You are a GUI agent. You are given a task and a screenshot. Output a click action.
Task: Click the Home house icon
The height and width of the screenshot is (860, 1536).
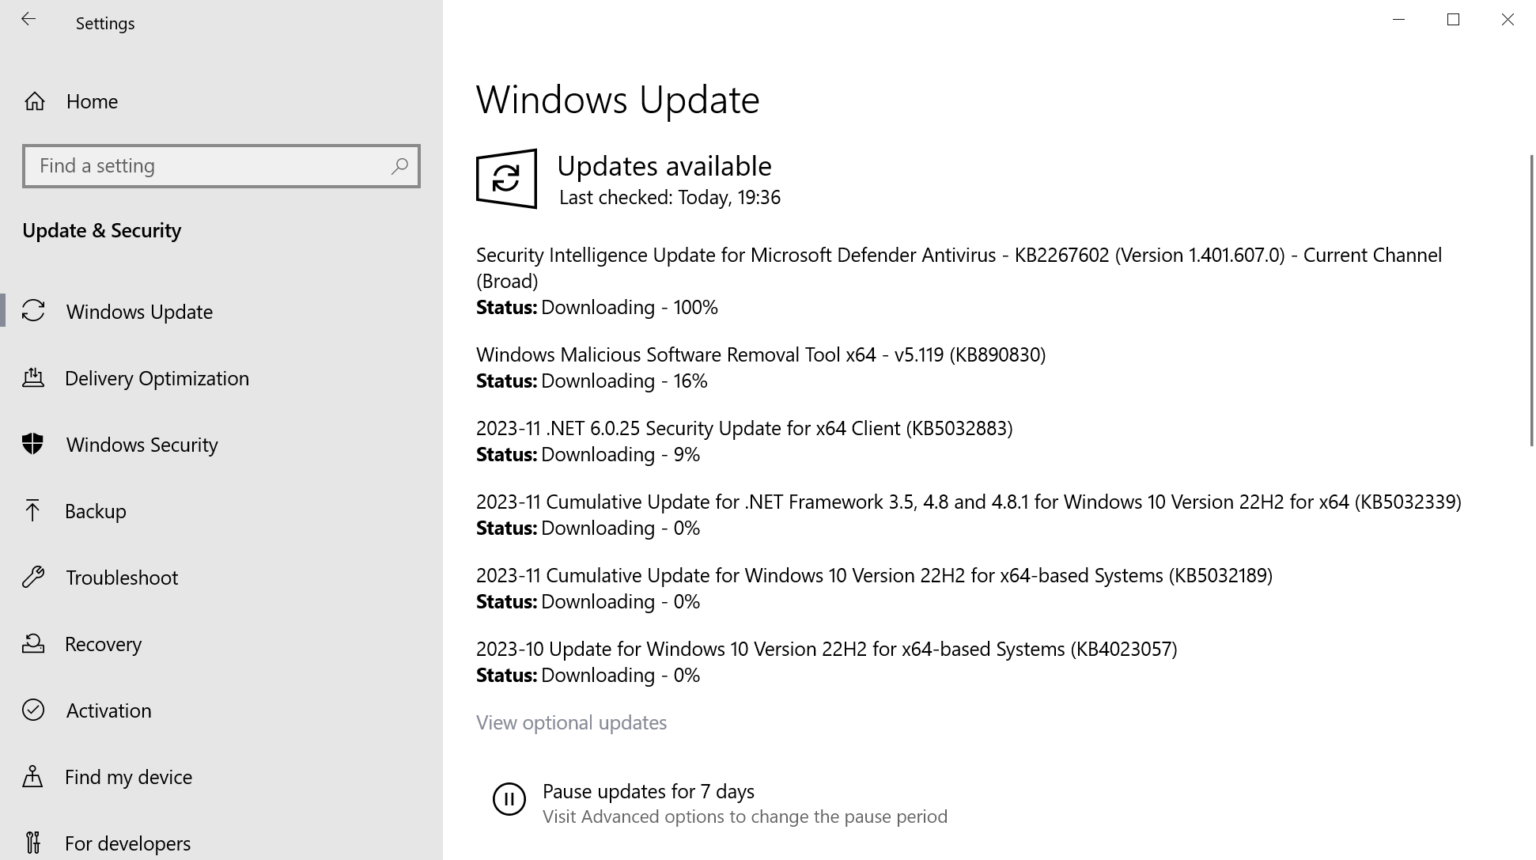pos(33,101)
